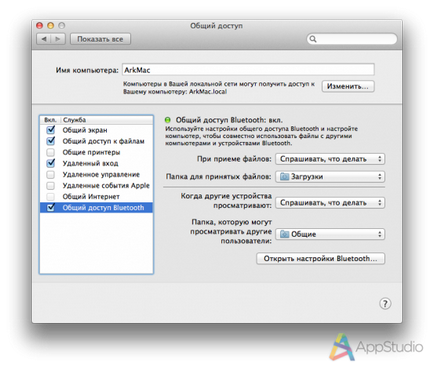
Task: Enable the Удаленные события Apple checkbox
Action: (x=51, y=185)
